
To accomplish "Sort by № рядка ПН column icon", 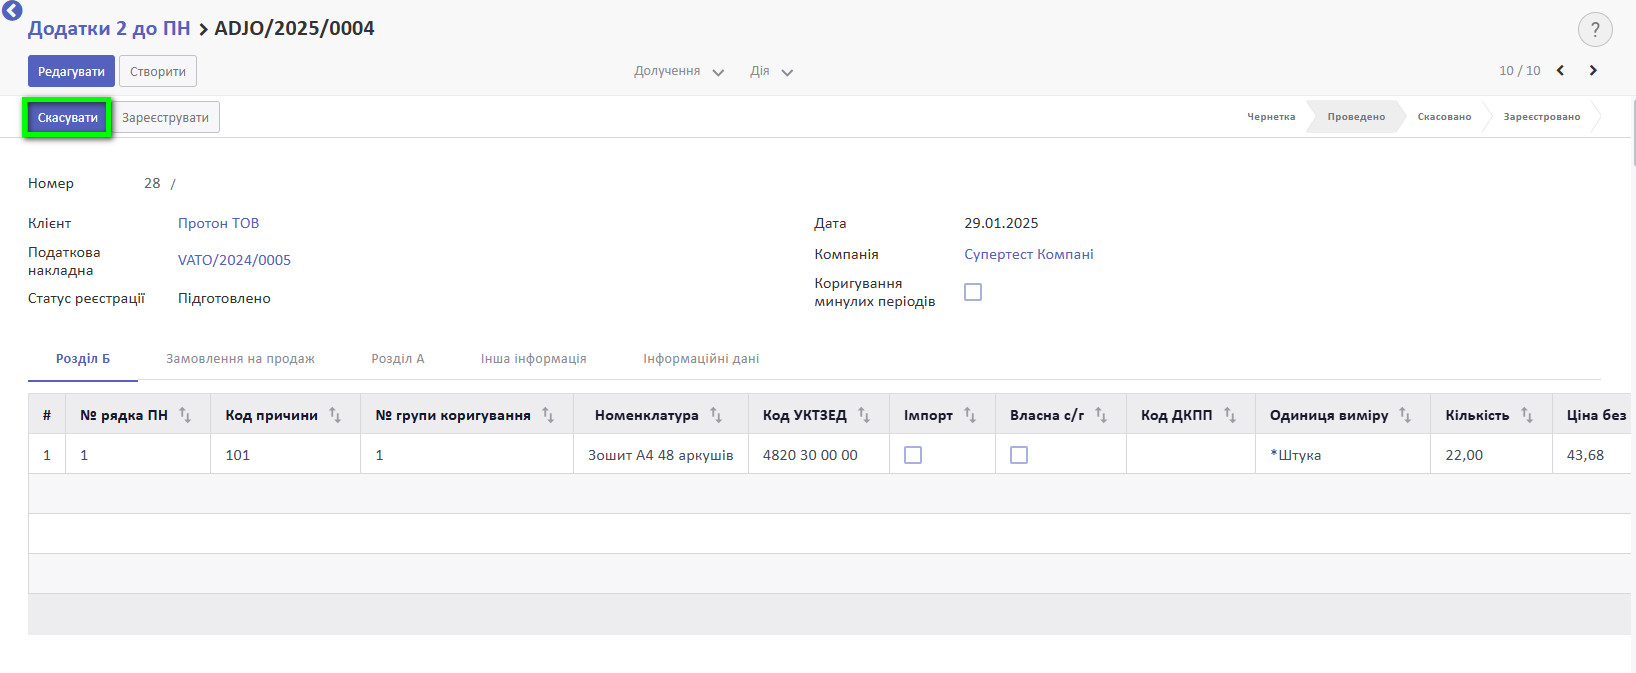I will [x=185, y=415].
